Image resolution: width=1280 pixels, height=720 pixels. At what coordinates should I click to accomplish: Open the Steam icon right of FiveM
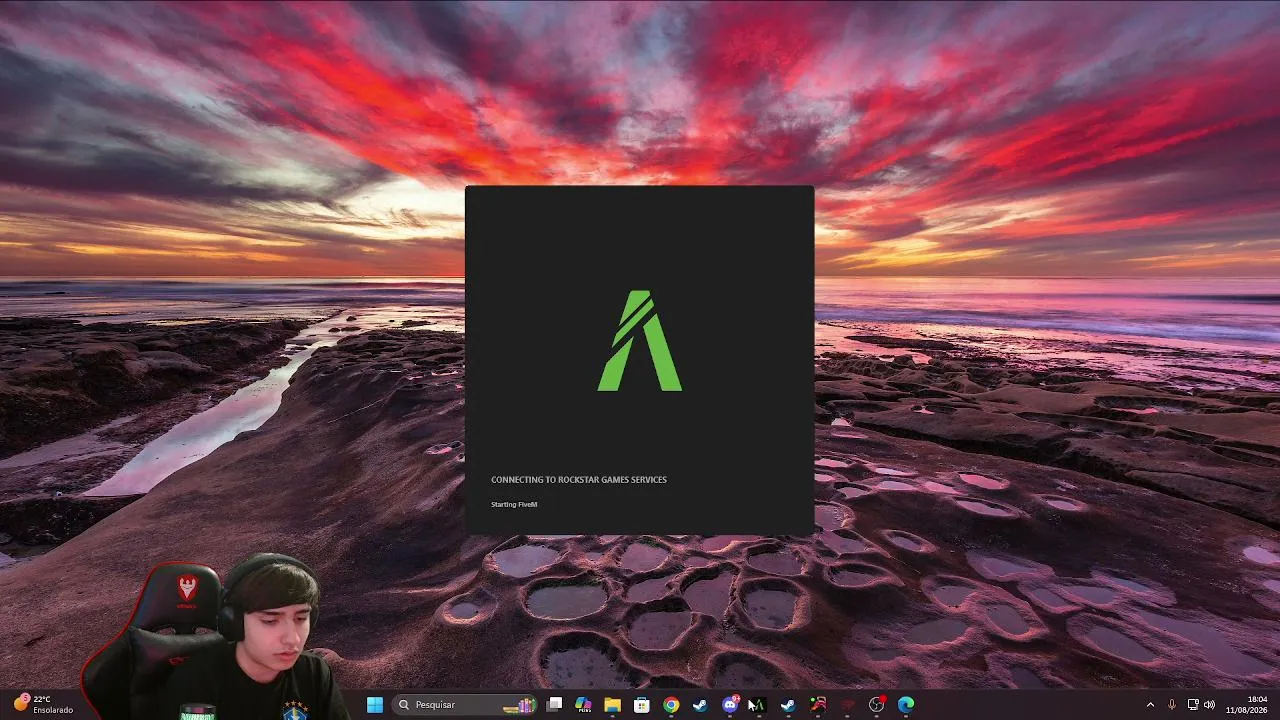click(x=788, y=705)
